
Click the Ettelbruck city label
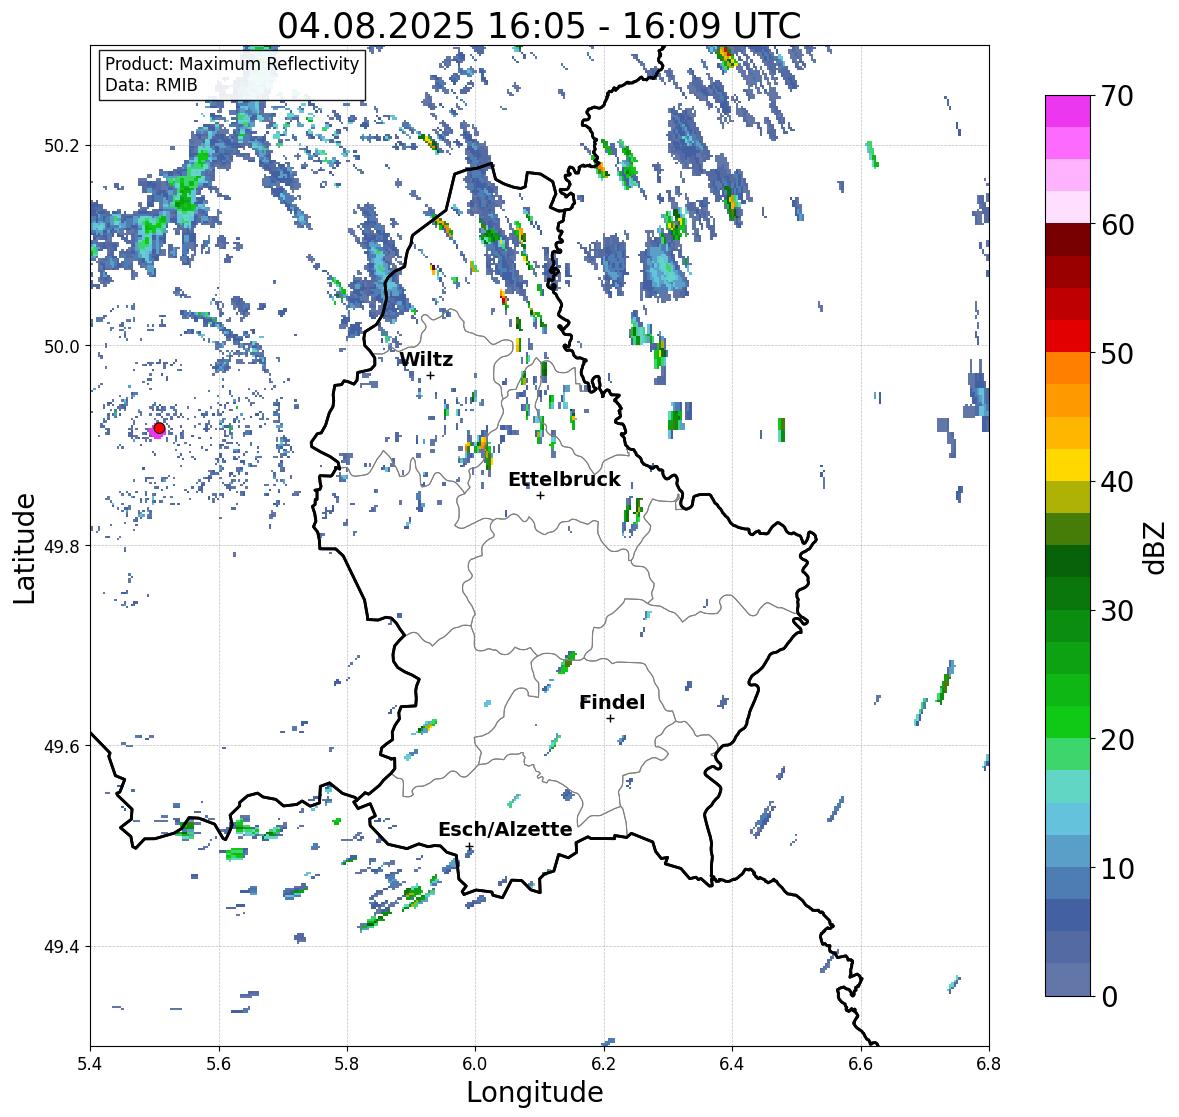564,480
